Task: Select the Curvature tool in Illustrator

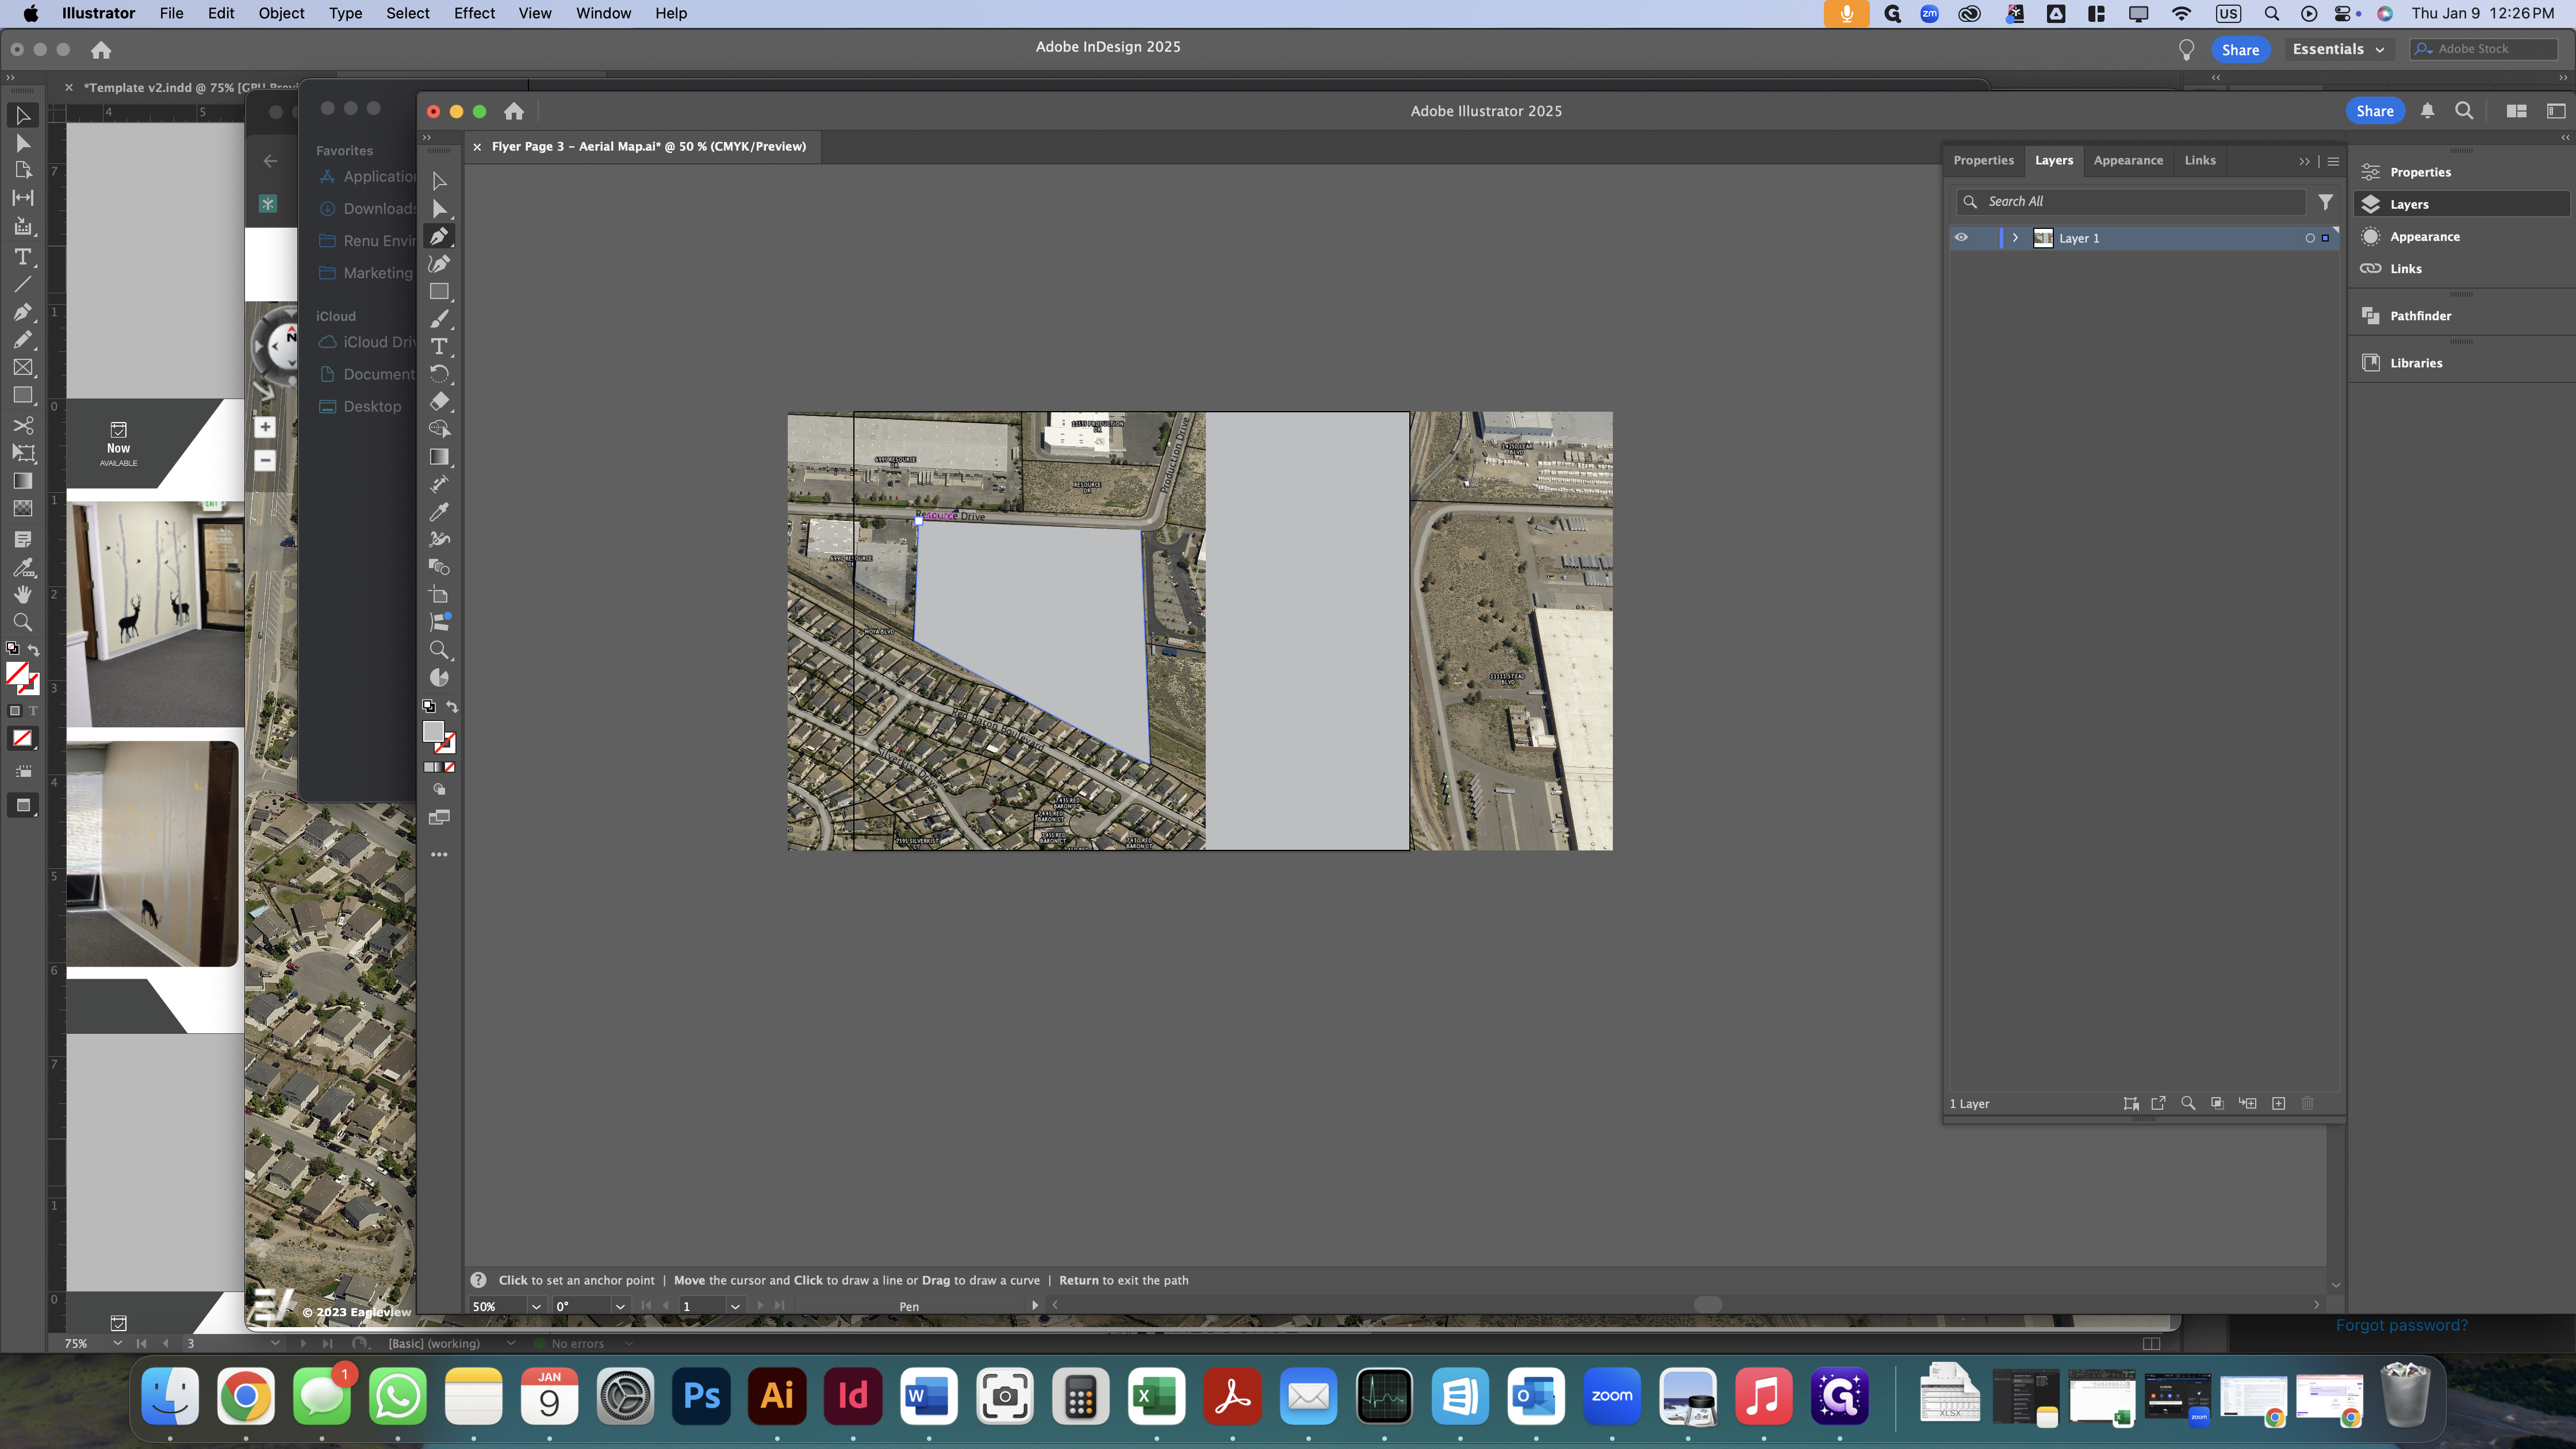Action: coord(439,264)
